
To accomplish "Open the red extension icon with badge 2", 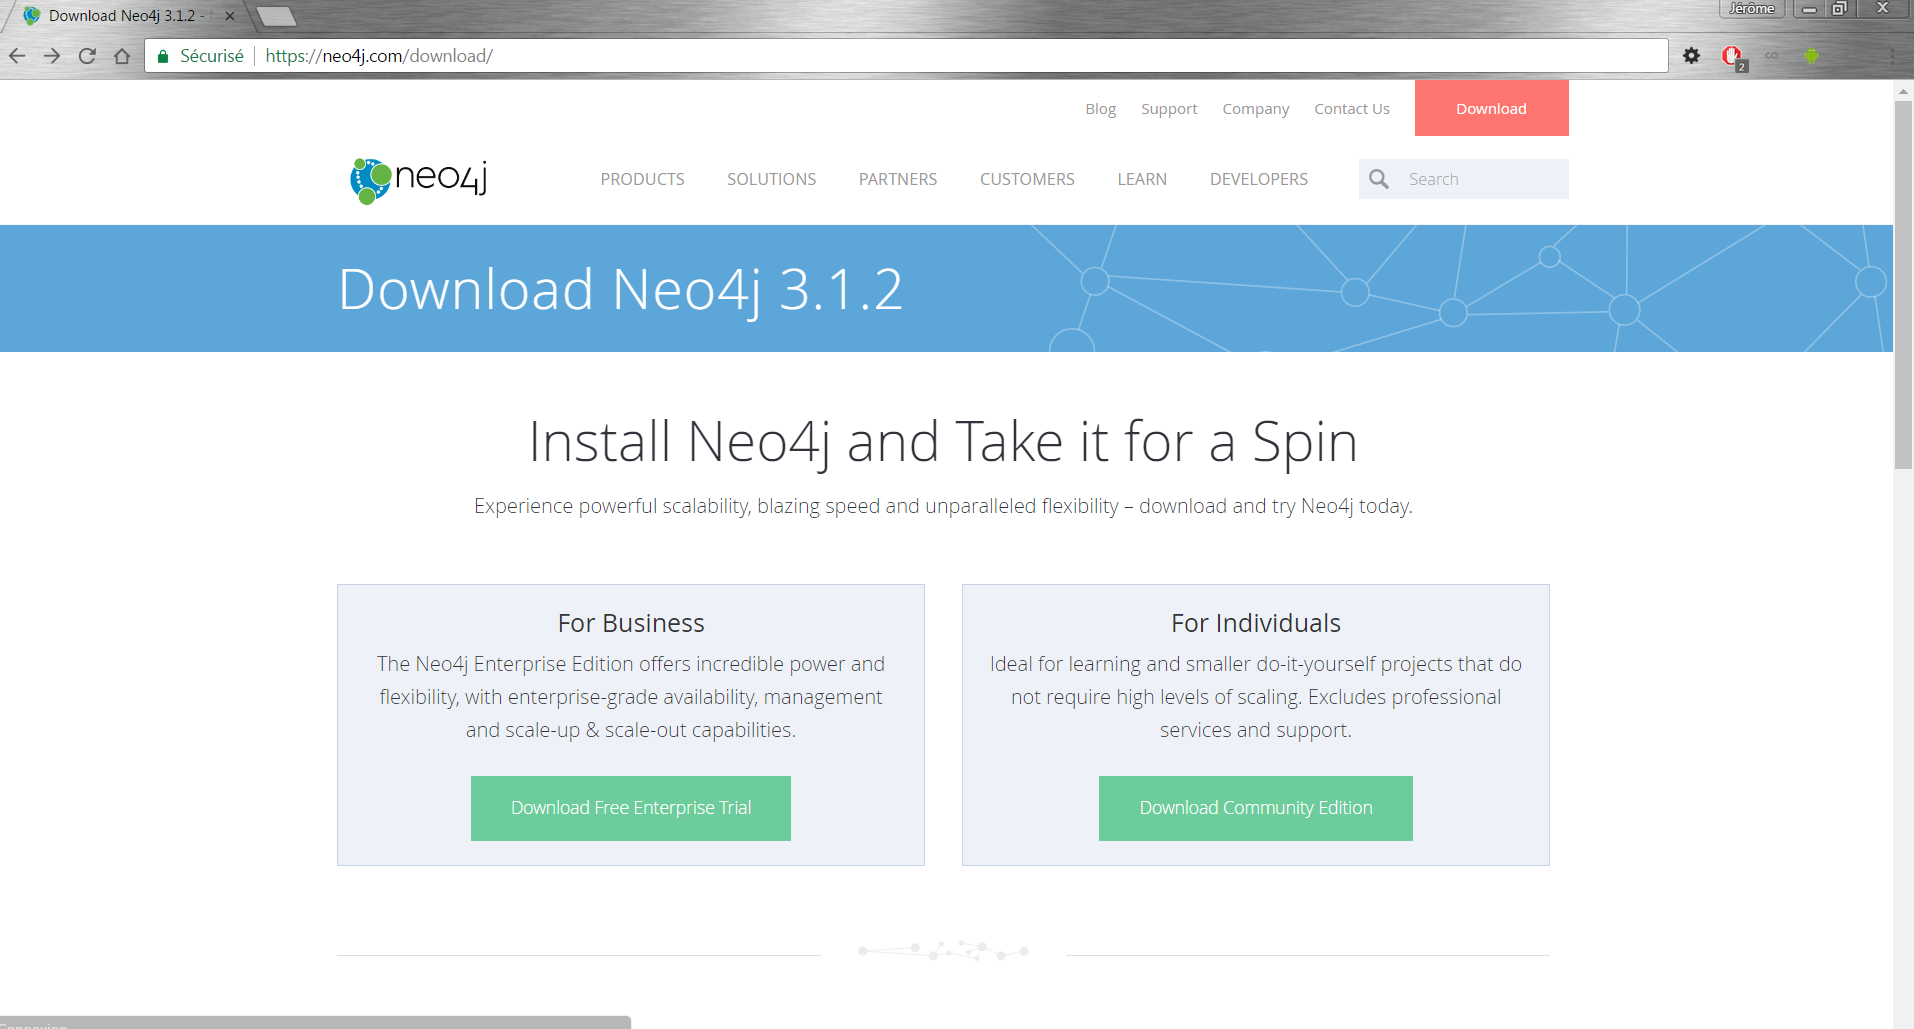I will click(x=1733, y=57).
